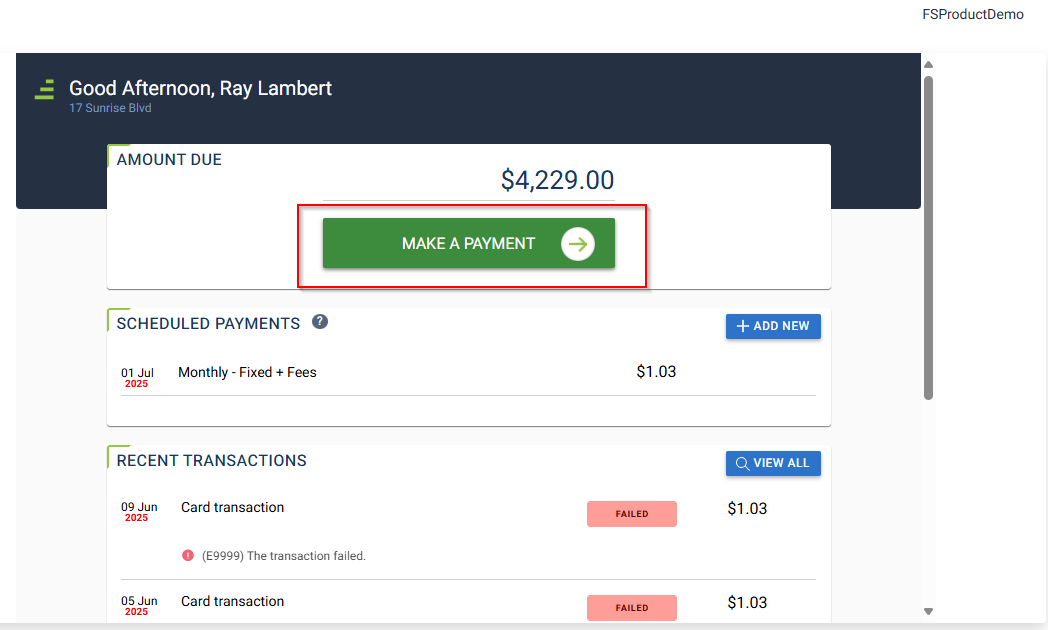The image size is (1048, 630).
Task: Click the red error exclamation icon
Action: coord(188,556)
